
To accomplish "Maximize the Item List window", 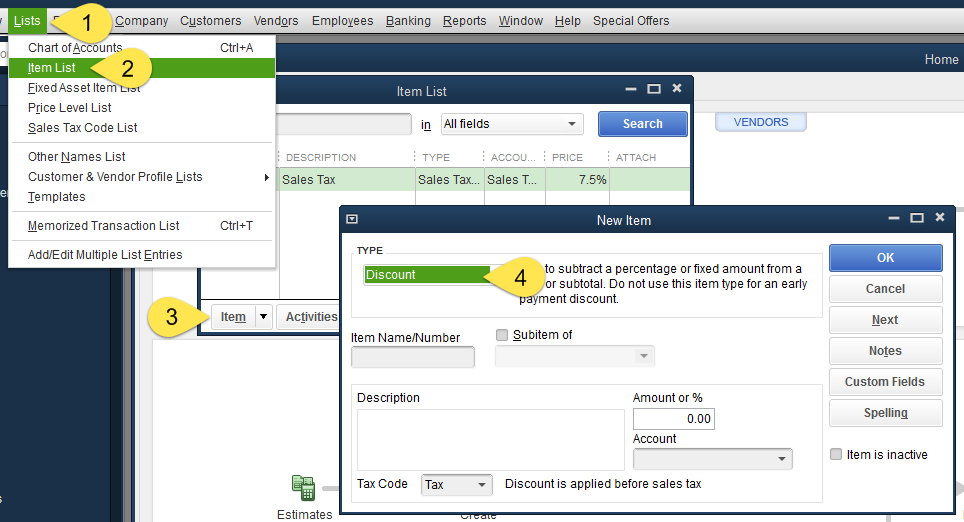I will point(654,89).
